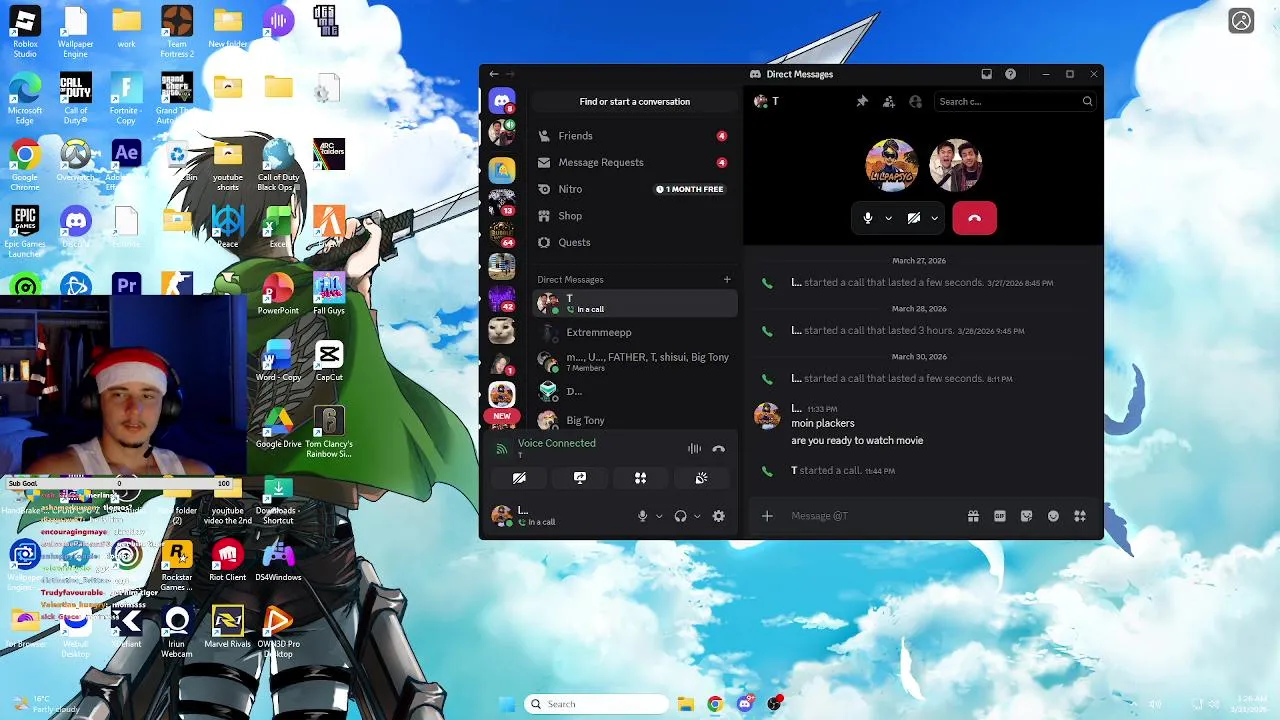Open Message Requests
The width and height of the screenshot is (1280, 720).
tap(633, 162)
